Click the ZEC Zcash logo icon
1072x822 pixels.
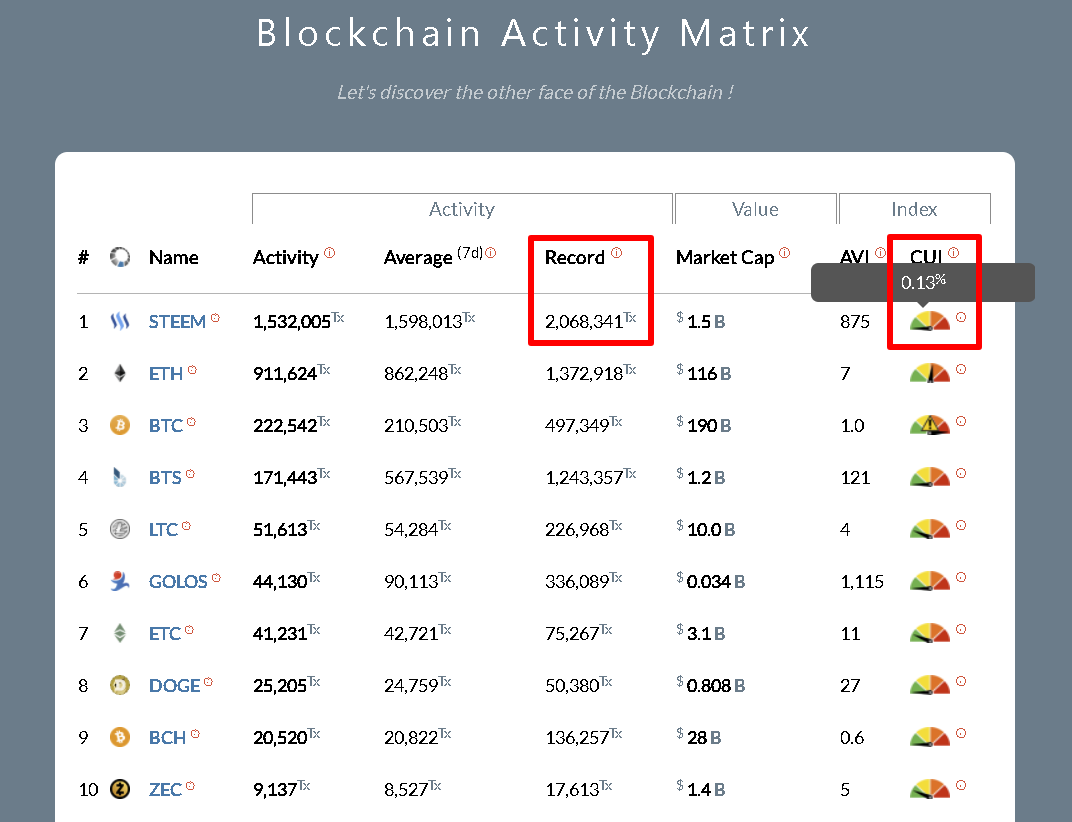coord(120,789)
